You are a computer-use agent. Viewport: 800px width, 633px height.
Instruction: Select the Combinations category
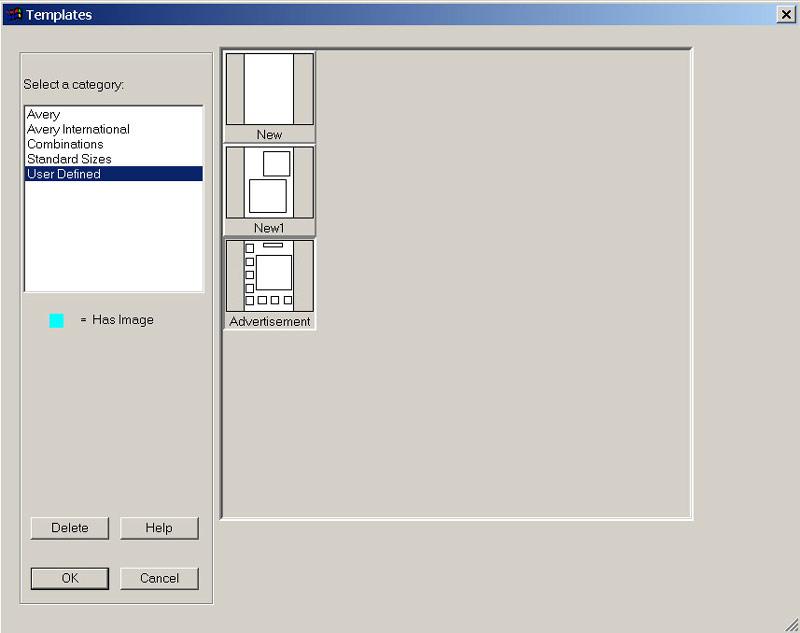(65, 144)
